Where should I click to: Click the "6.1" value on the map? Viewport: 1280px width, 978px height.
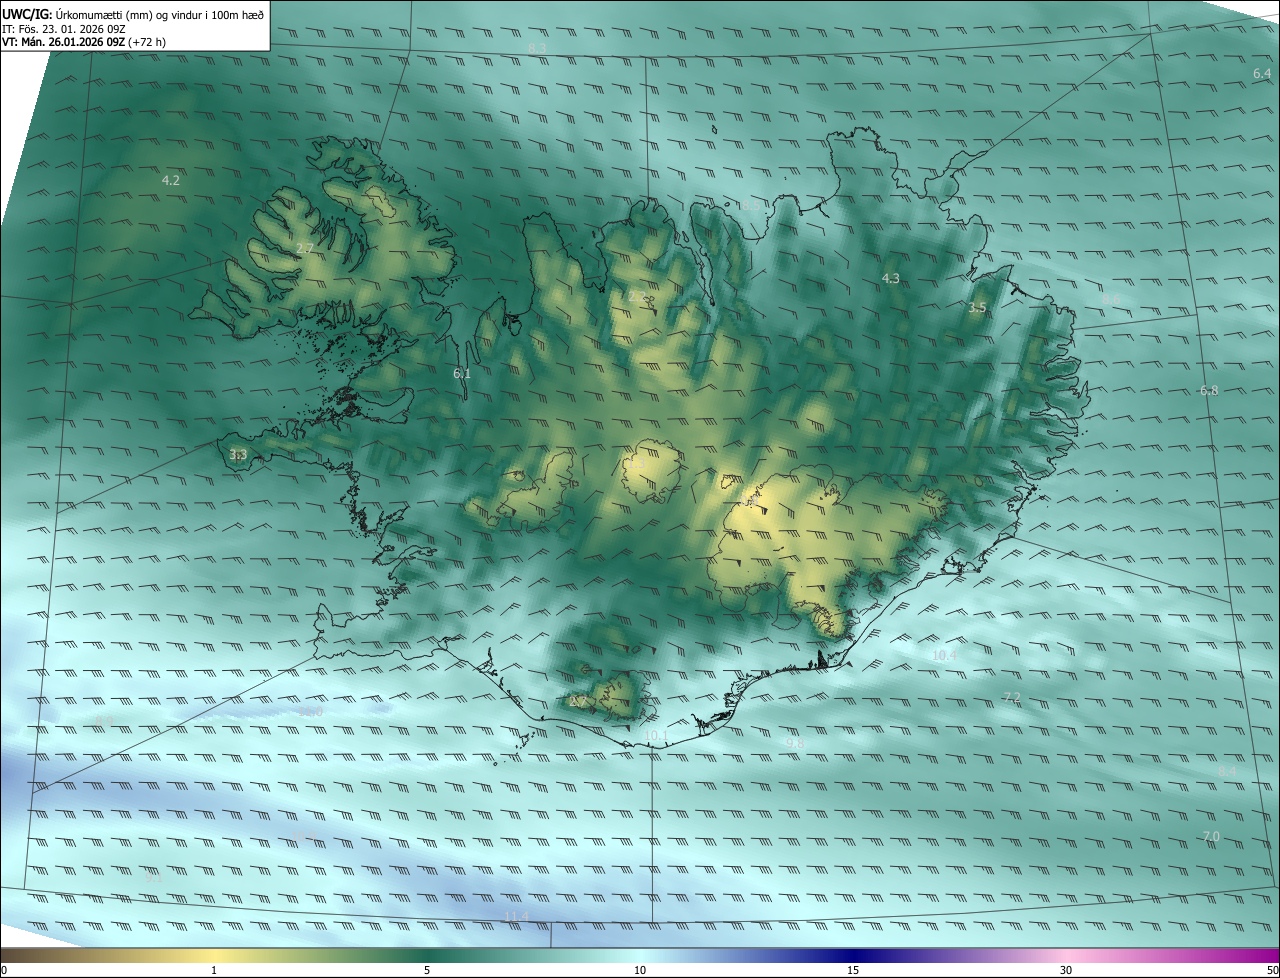coord(462,373)
